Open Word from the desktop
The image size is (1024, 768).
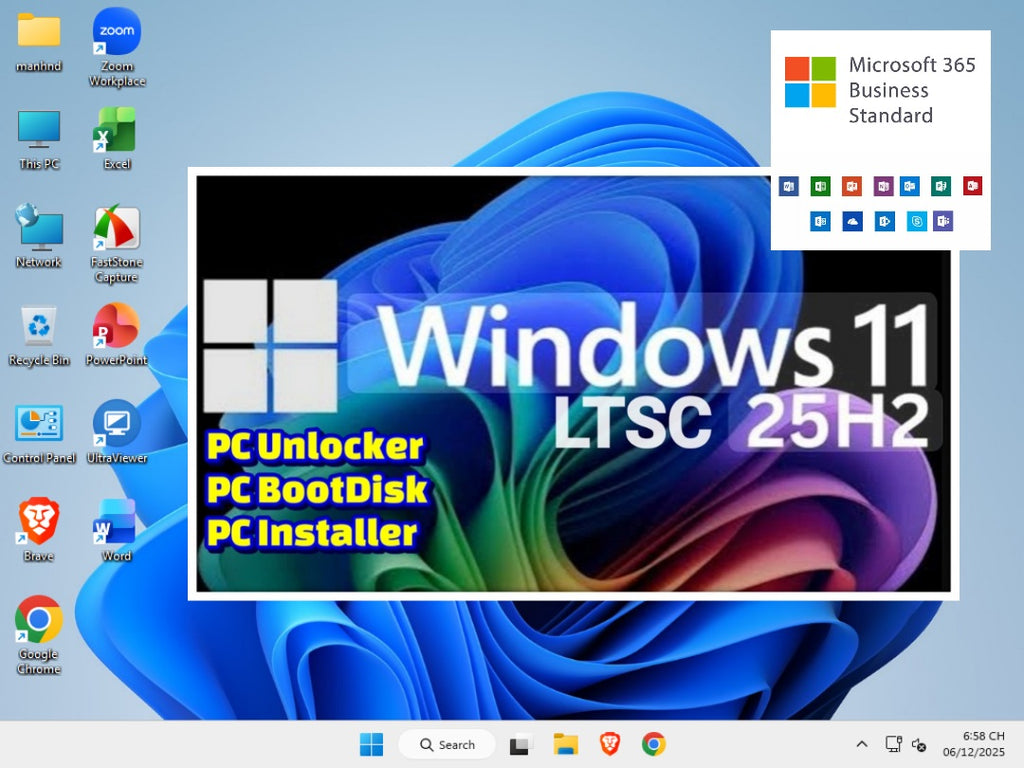[115, 520]
